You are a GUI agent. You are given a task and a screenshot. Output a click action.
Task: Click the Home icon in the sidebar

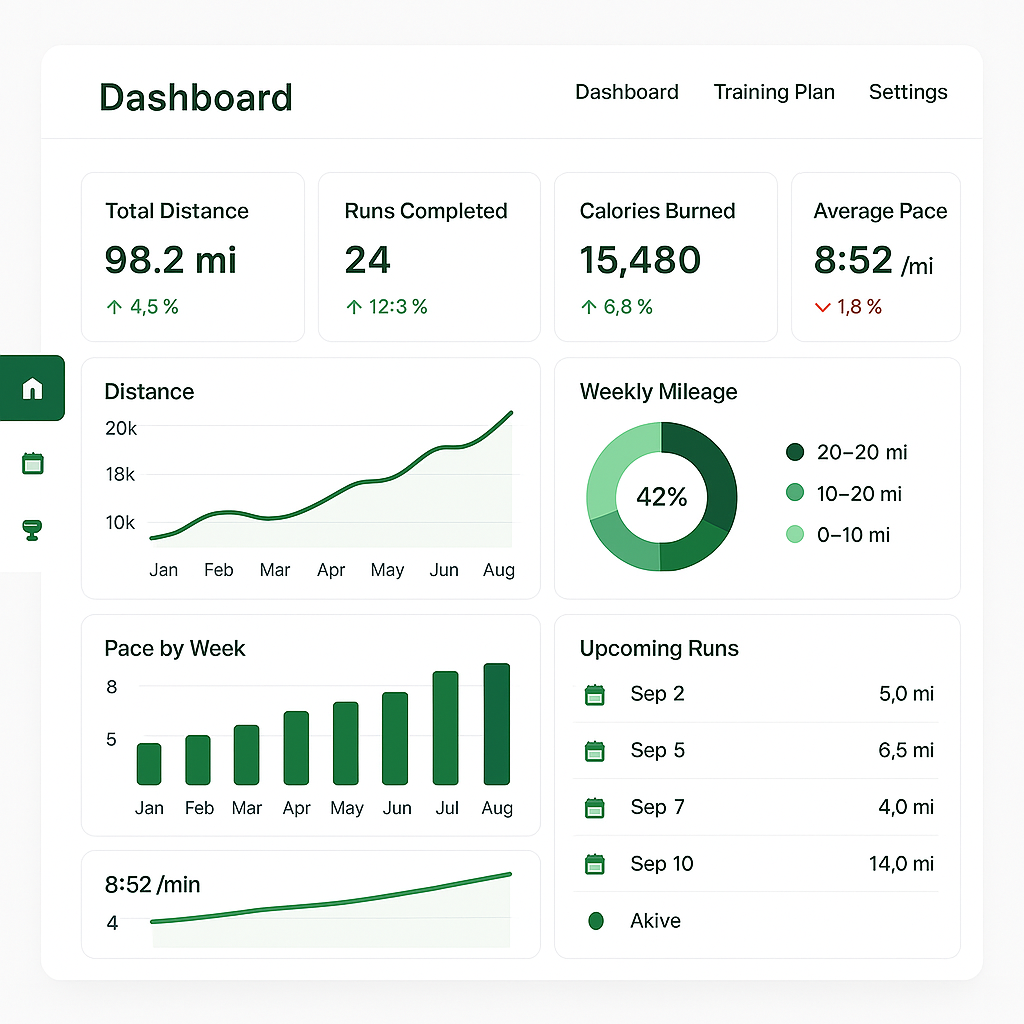[x=32, y=388]
